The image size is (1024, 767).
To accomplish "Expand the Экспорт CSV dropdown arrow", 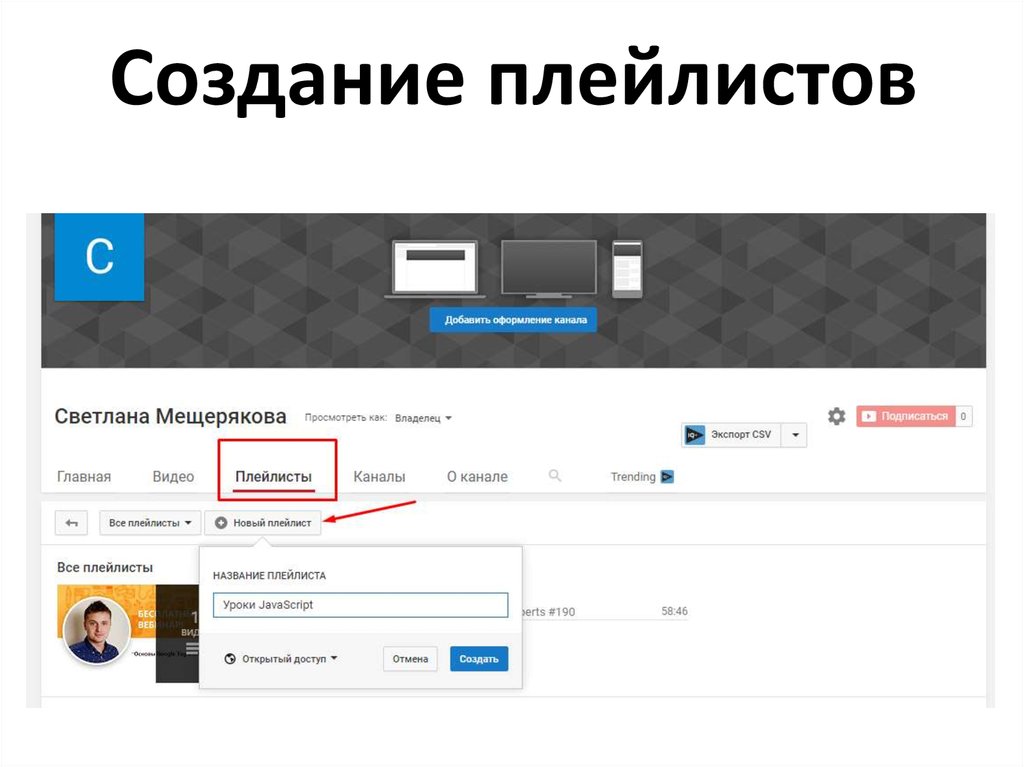I will click(x=795, y=435).
